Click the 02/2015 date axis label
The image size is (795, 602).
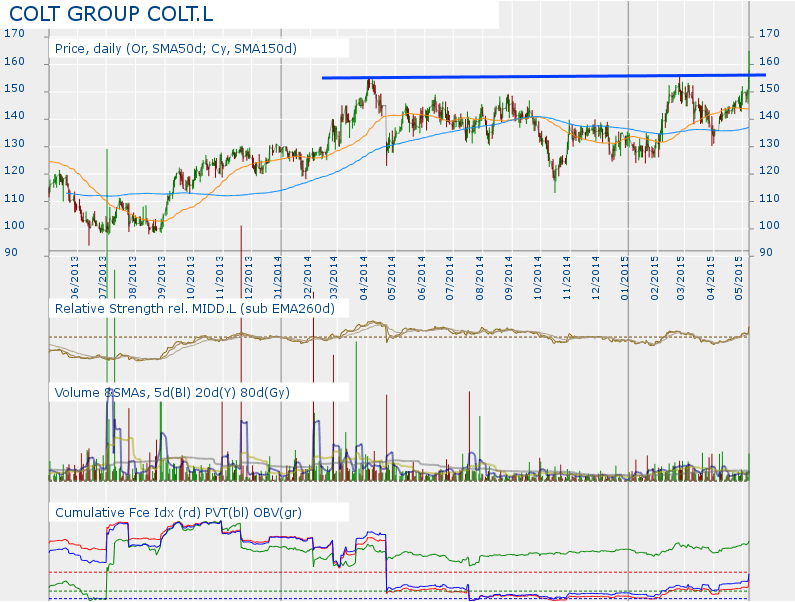click(655, 278)
